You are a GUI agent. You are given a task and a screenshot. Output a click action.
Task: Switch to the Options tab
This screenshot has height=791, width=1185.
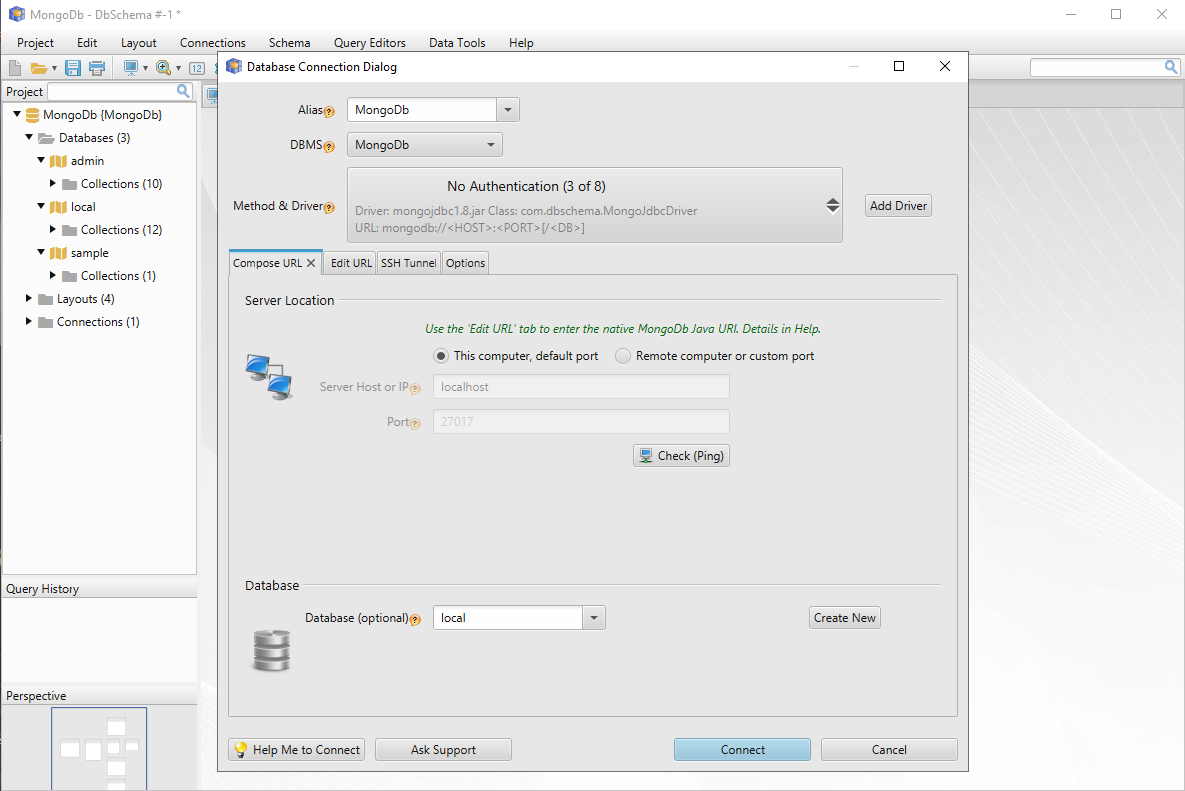click(x=466, y=263)
